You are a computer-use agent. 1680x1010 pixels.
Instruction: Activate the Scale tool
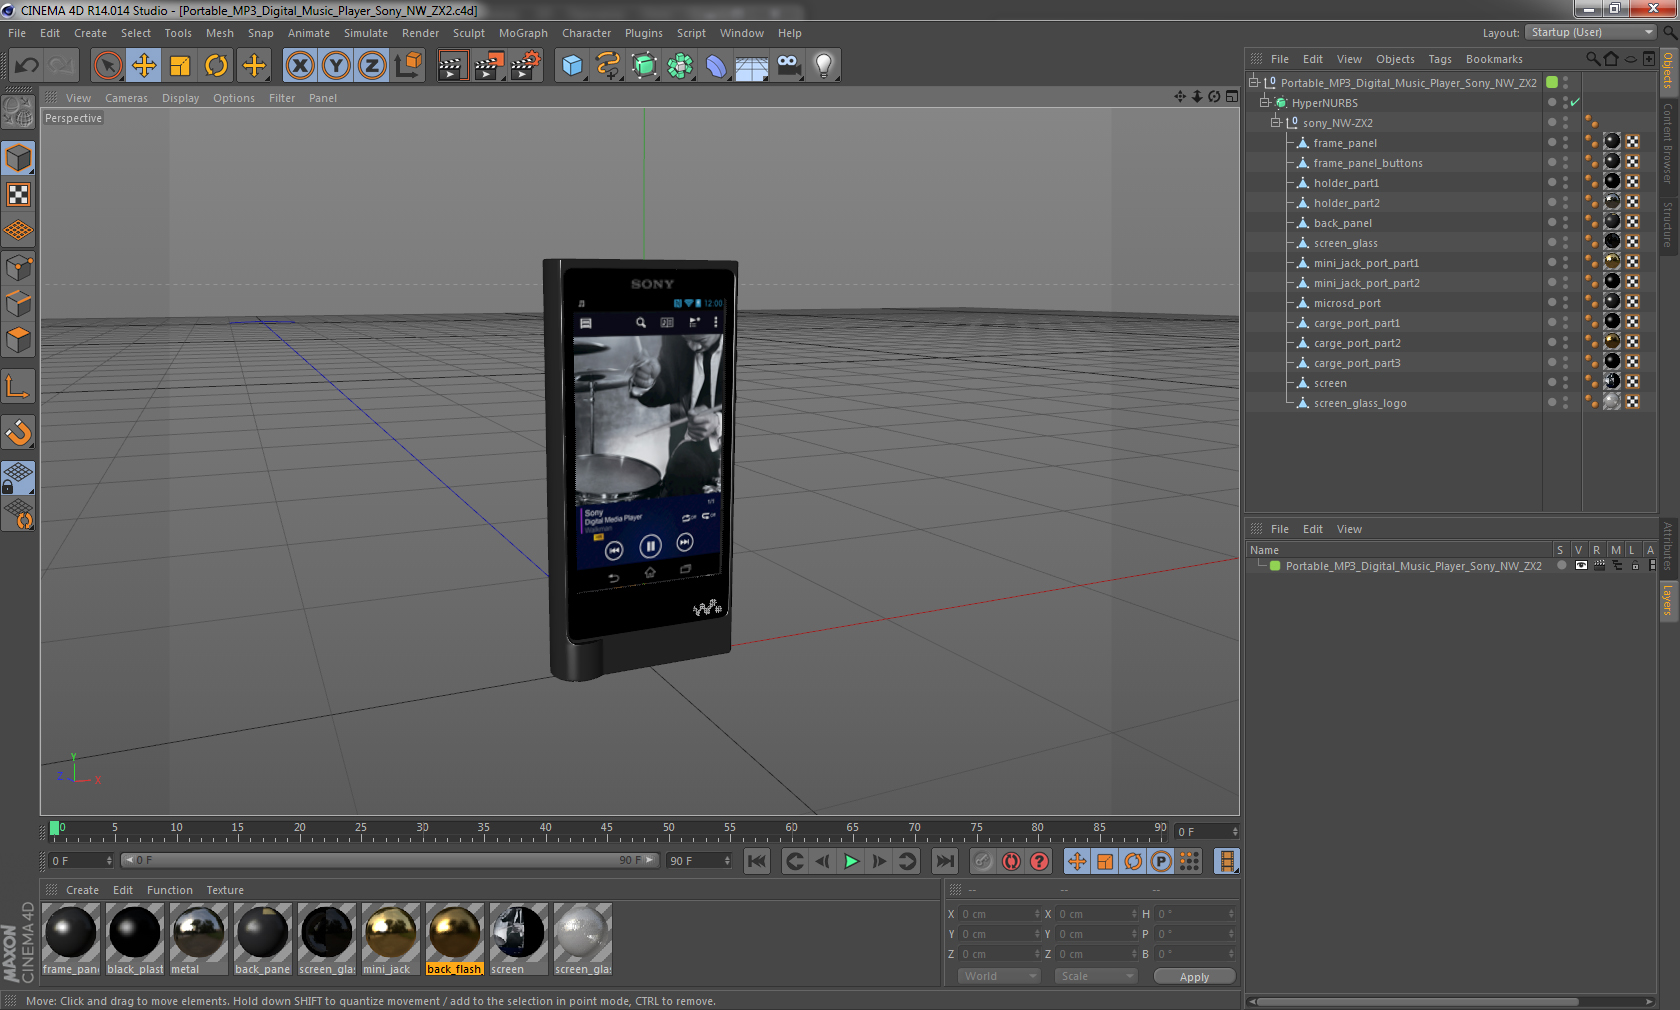click(x=180, y=66)
